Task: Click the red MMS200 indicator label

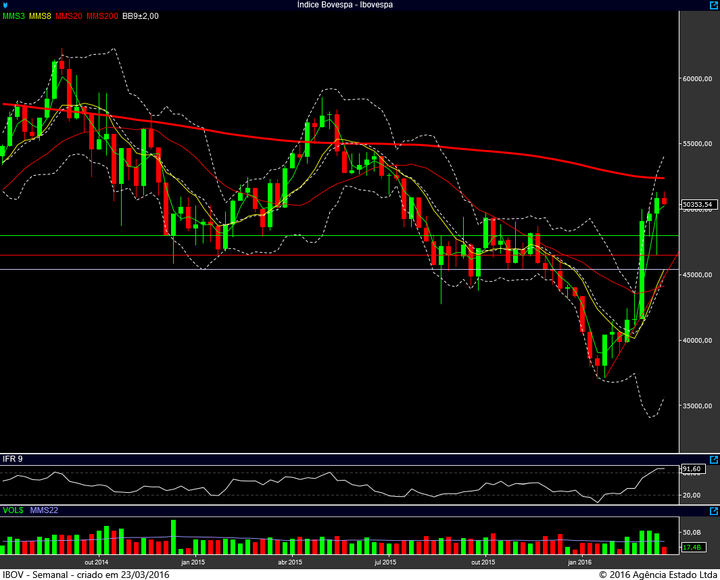Action: [x=102, y=17]
